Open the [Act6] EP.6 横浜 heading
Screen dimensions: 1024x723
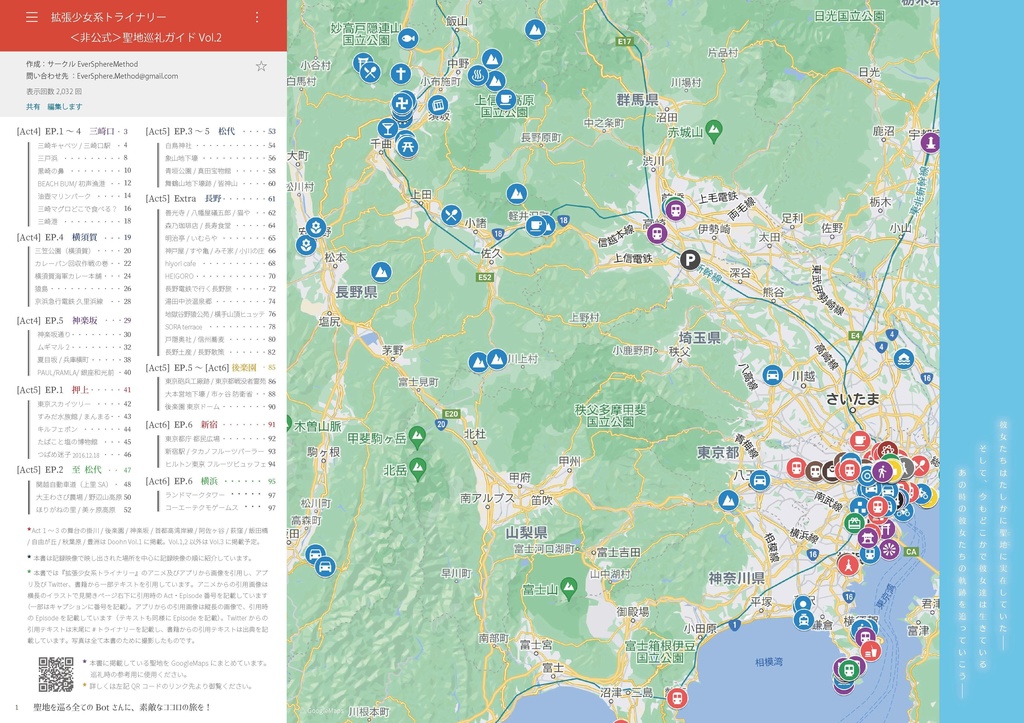(x=210, y=481)
